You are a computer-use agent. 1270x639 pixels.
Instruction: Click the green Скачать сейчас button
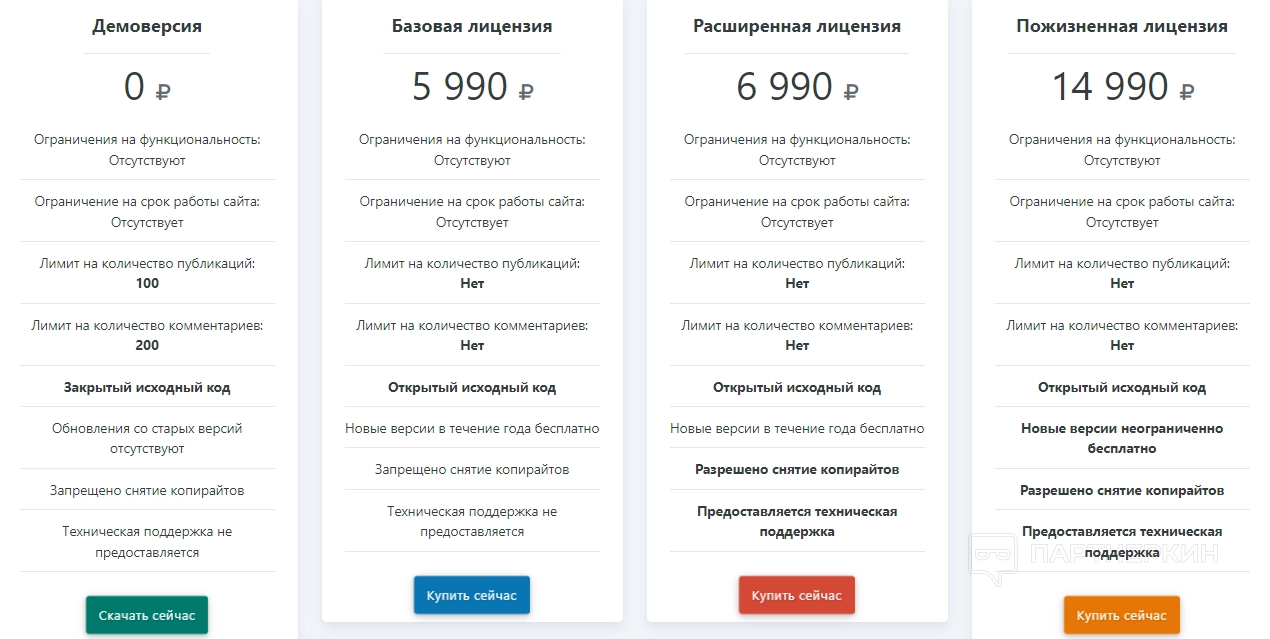(147, 615)
